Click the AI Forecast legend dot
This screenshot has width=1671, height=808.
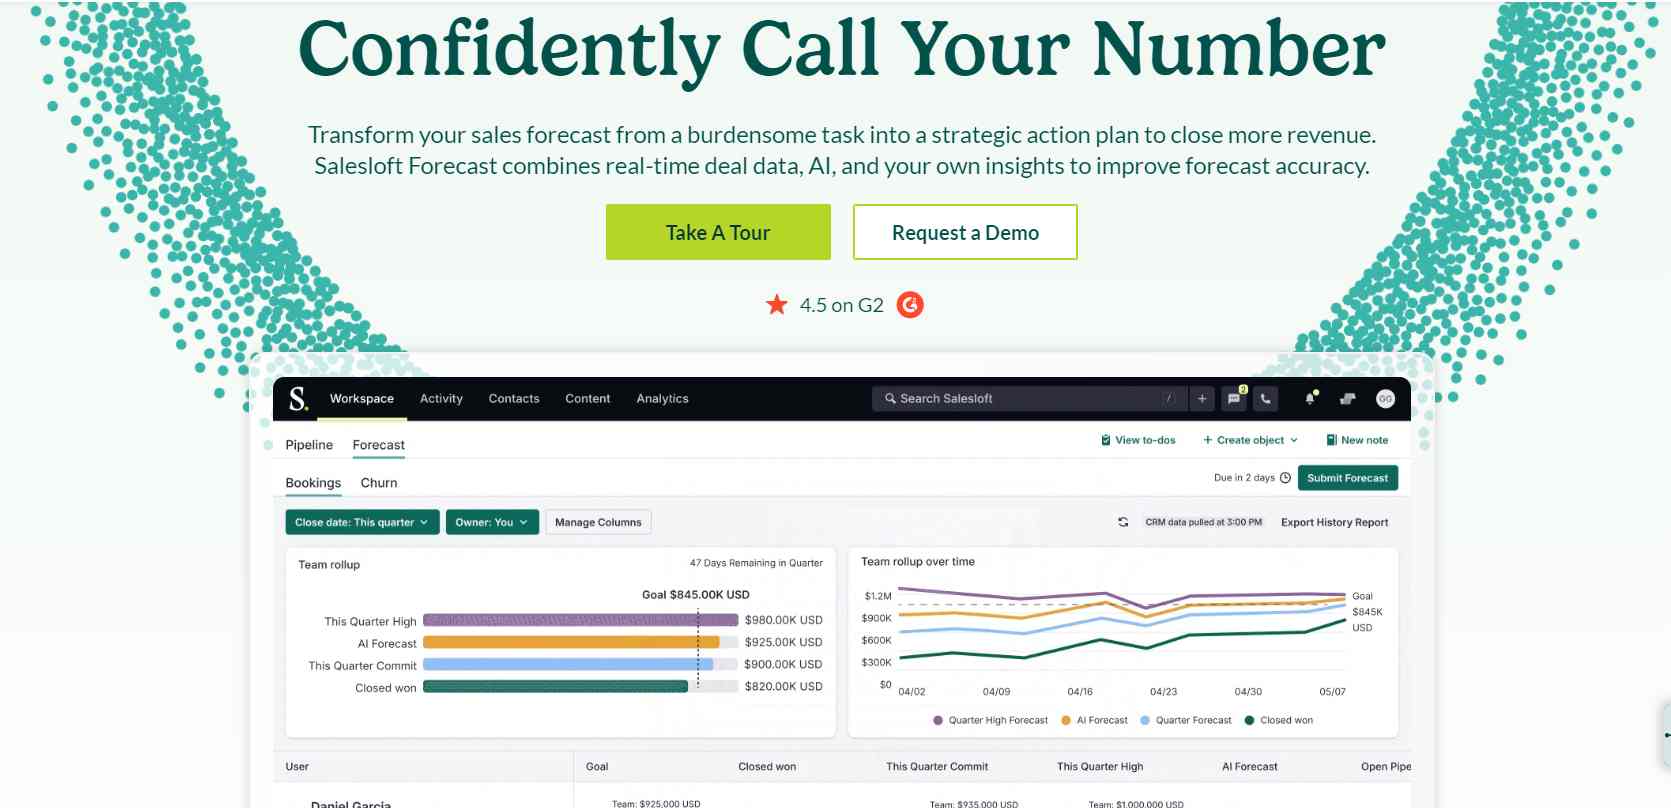(1066, 720)
